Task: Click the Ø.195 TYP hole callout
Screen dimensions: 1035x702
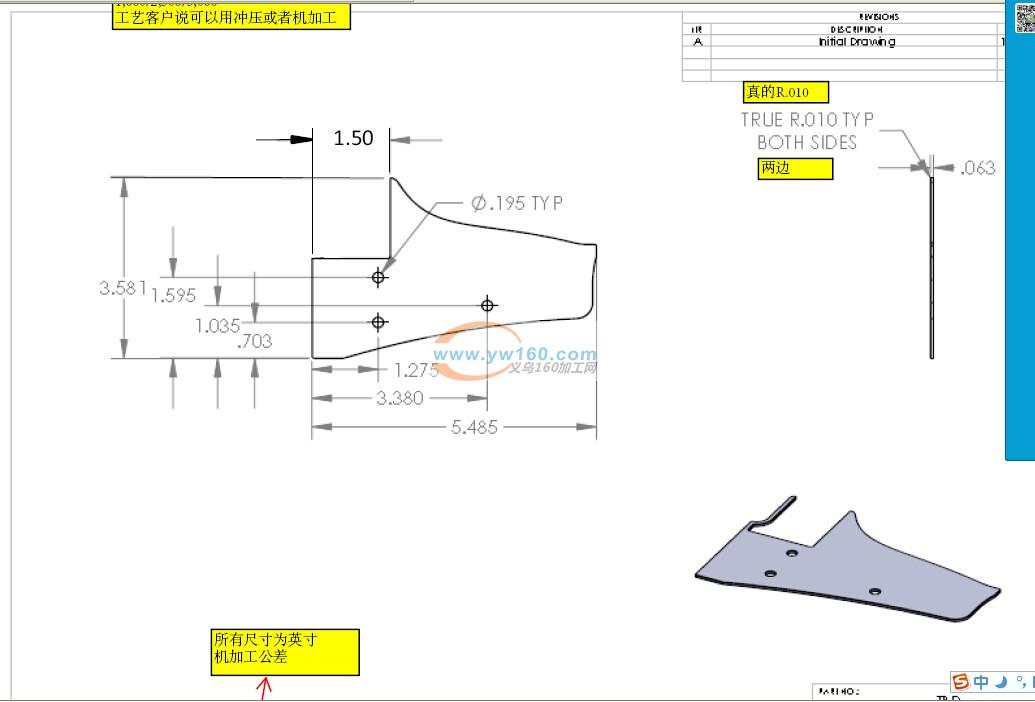Action: point(517,203)
